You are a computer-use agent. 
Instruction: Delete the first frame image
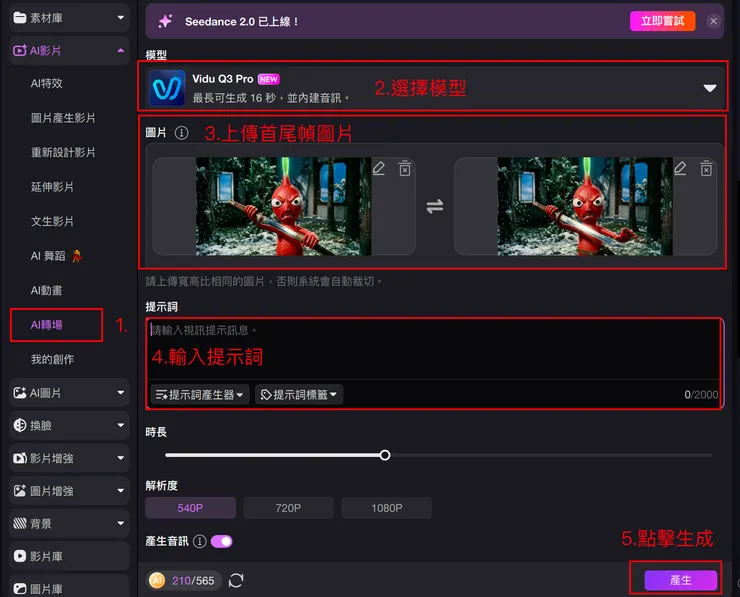click(404, 168)
